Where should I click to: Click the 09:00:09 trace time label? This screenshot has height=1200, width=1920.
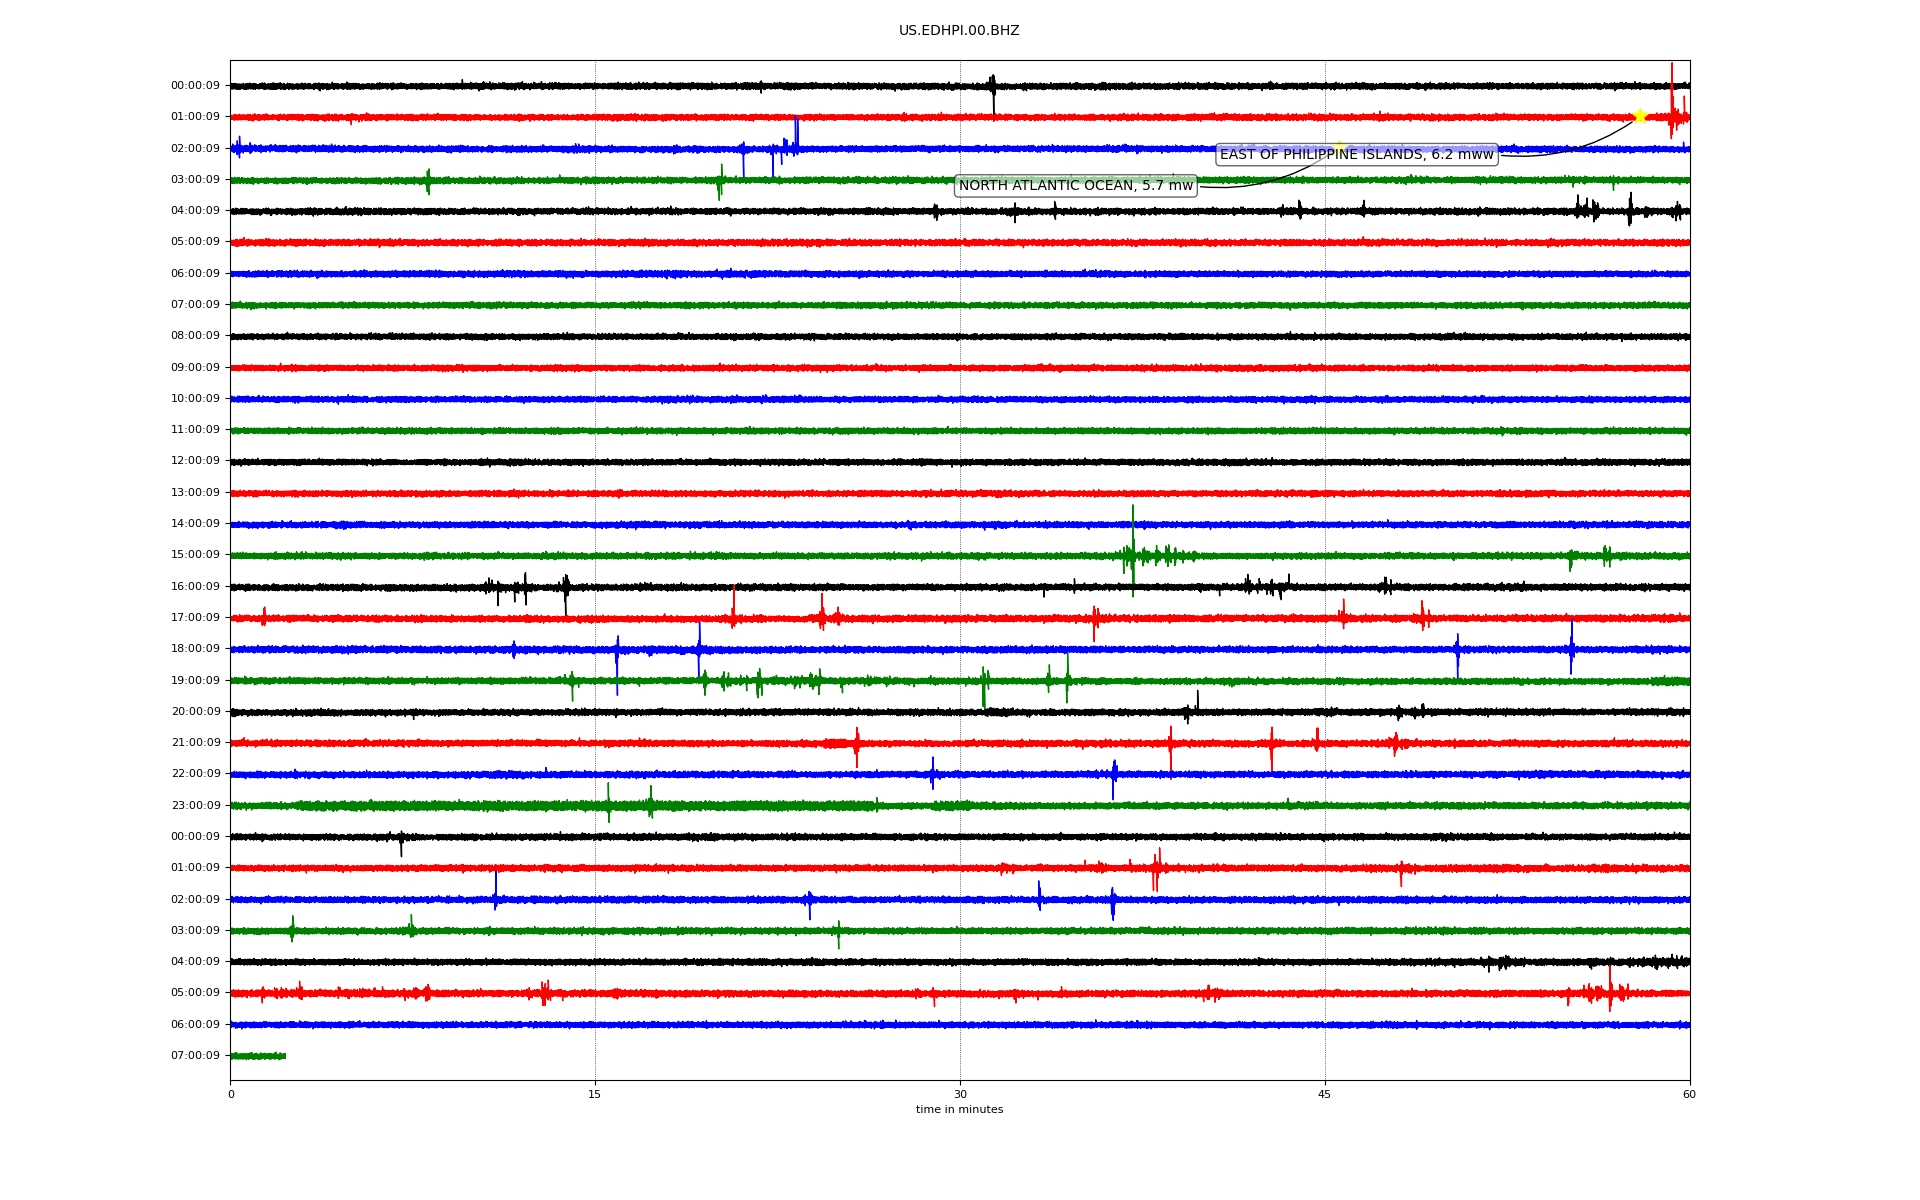[x=195, y=367]
